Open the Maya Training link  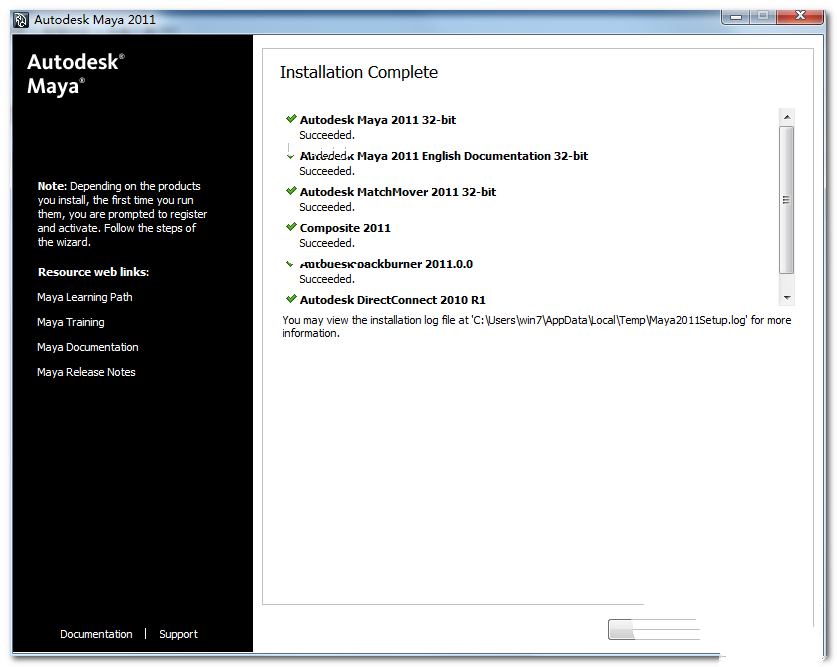click(70, 322)
